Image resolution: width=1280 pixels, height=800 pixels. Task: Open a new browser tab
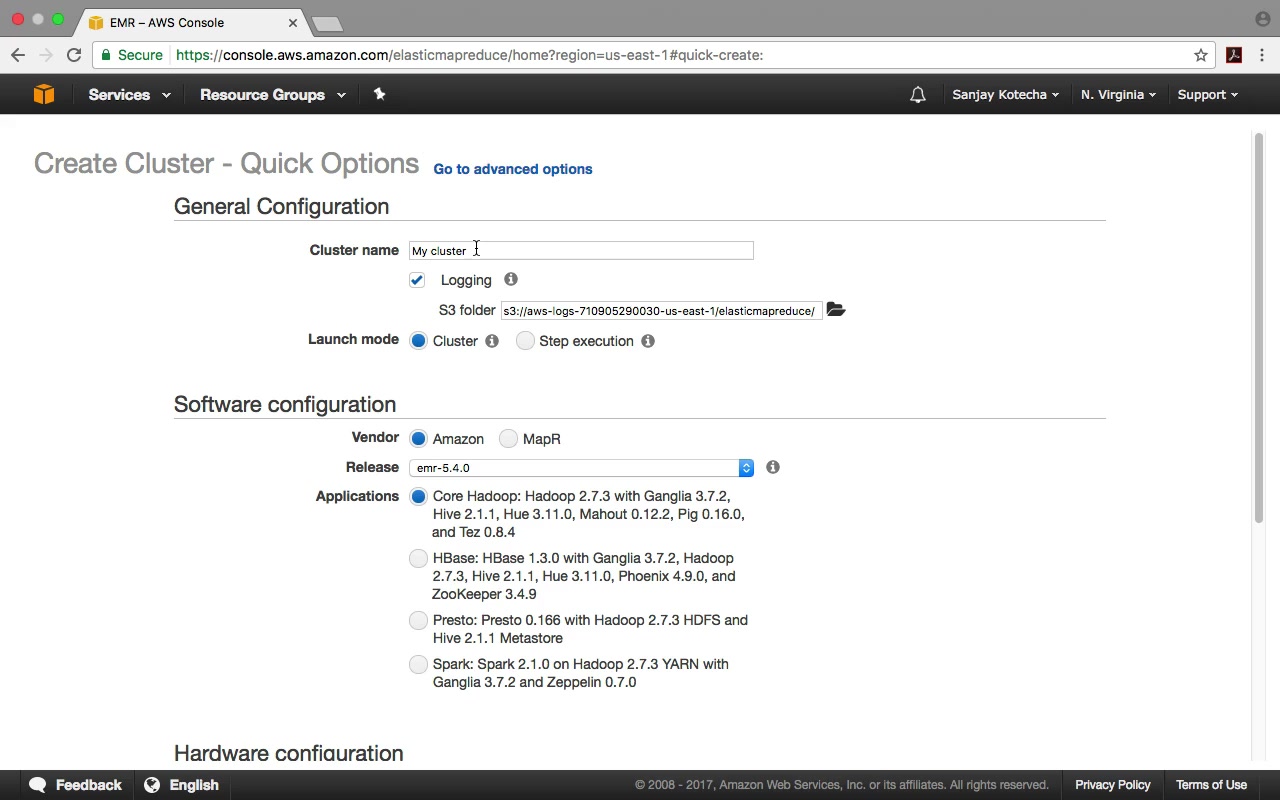pyautogui.click(x=327, y=23)
